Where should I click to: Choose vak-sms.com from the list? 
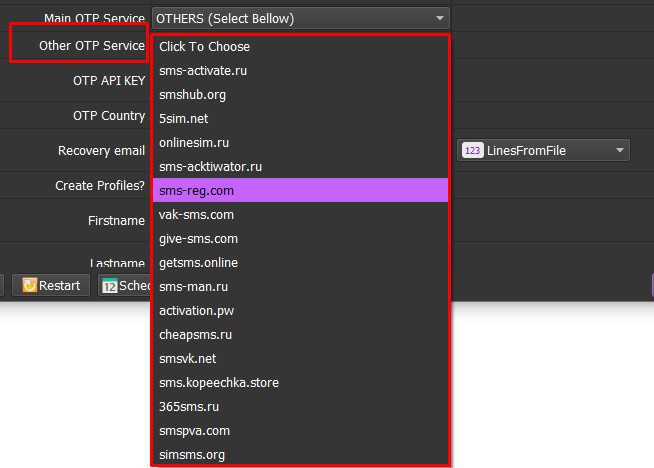301,214
